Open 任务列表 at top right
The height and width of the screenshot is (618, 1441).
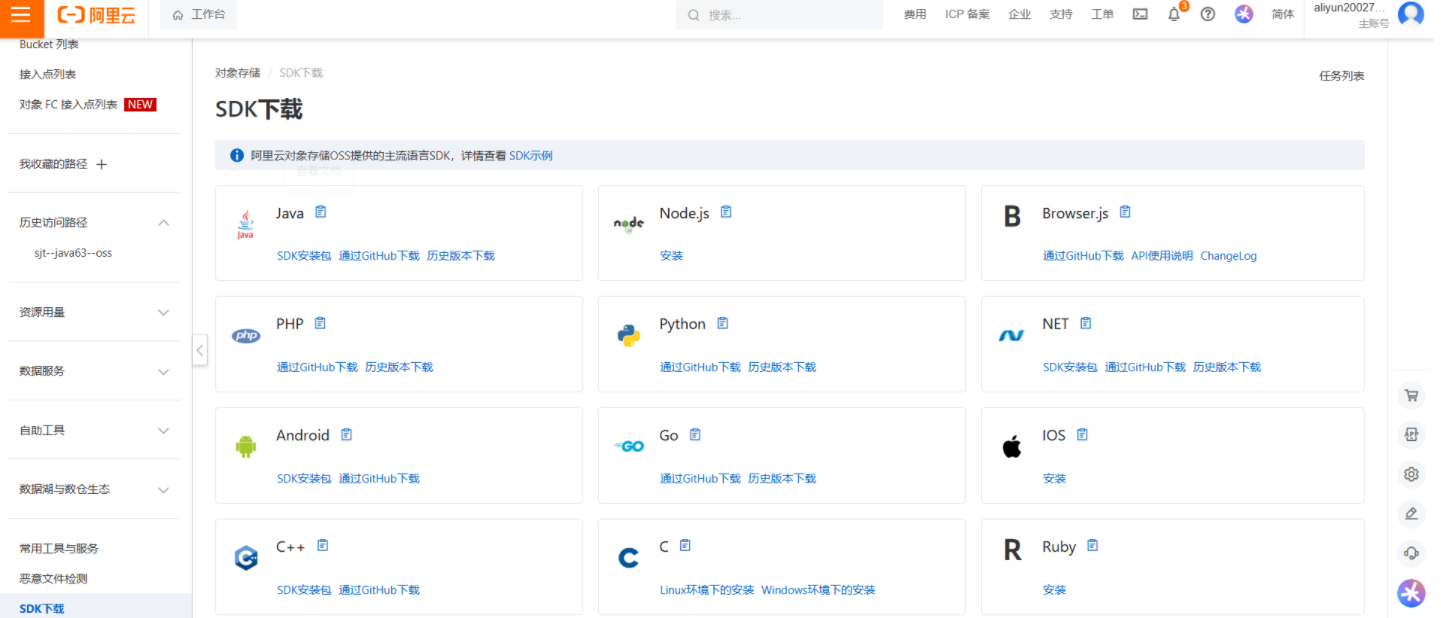(1341, 76)
